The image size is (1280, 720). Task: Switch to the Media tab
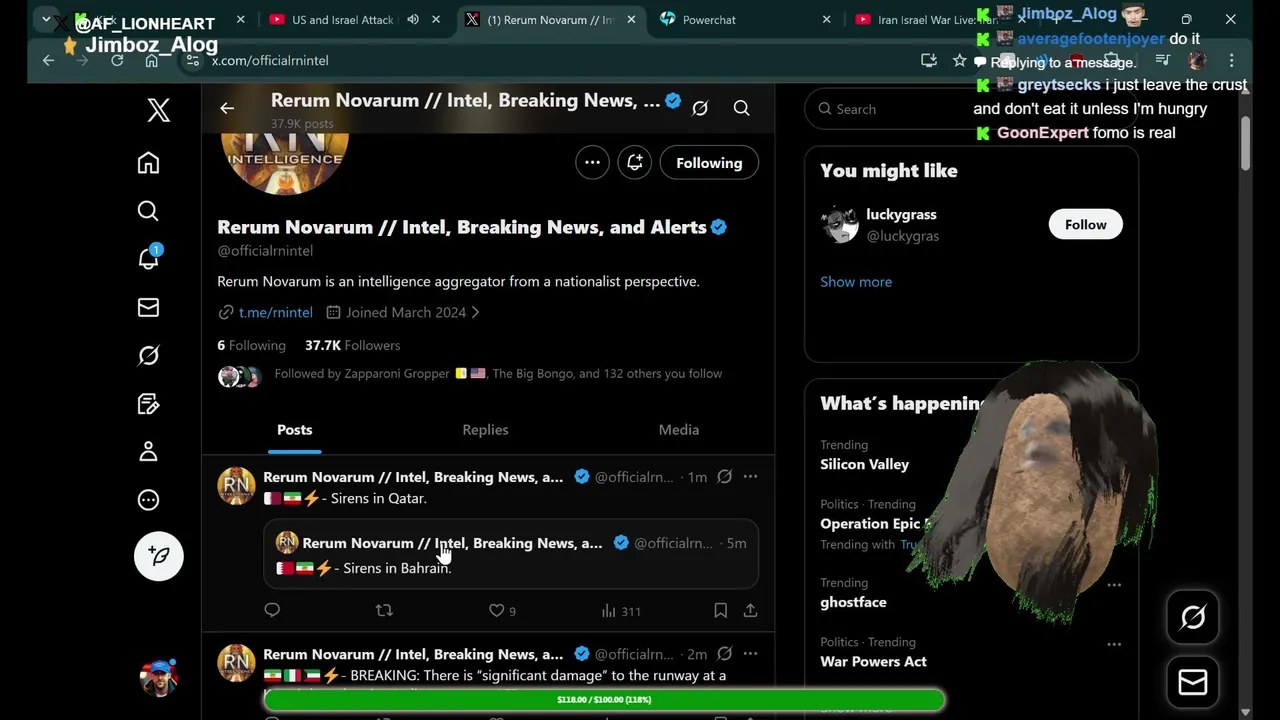[678, 430]
